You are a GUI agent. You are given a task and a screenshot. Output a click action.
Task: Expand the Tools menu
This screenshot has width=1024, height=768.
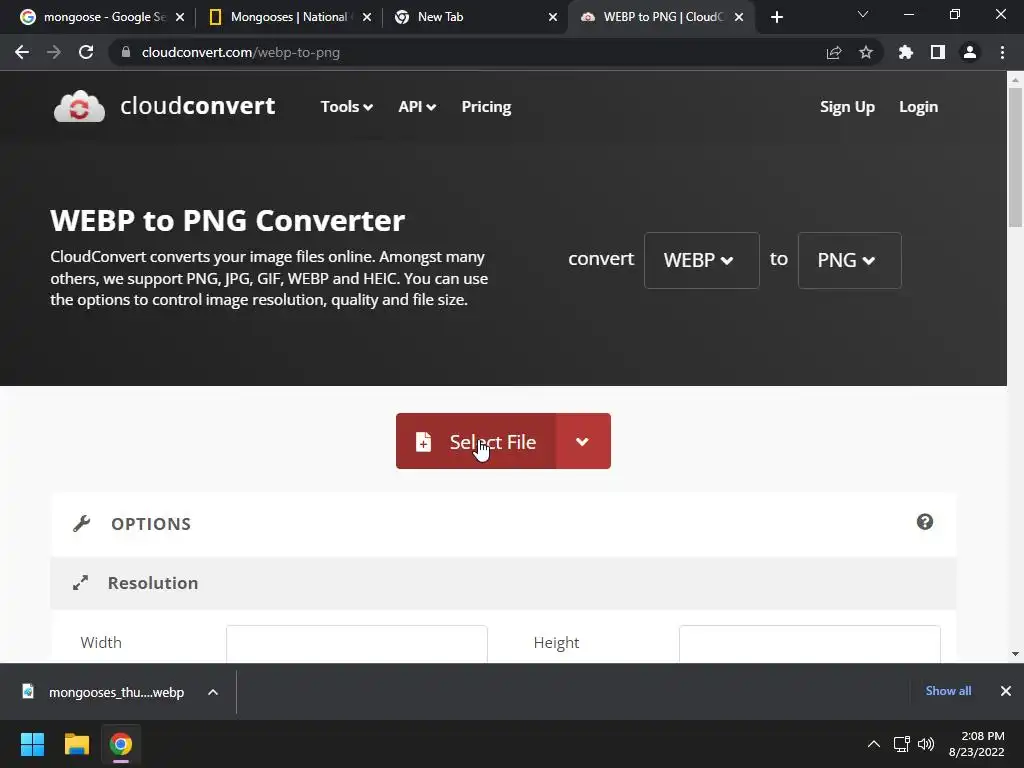(x=346, y=106)
